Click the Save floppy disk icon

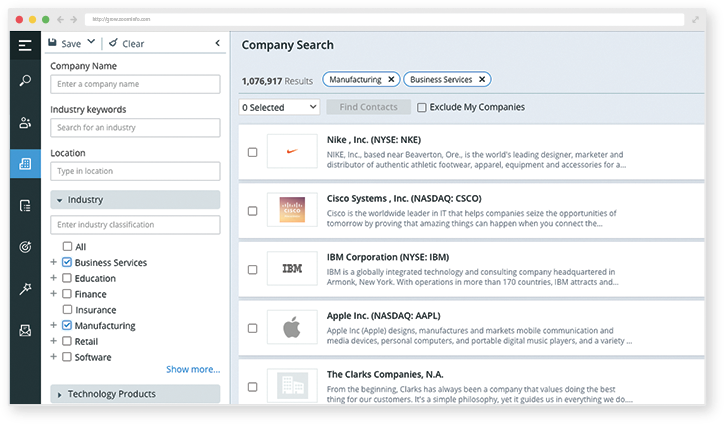coord(53,42)
